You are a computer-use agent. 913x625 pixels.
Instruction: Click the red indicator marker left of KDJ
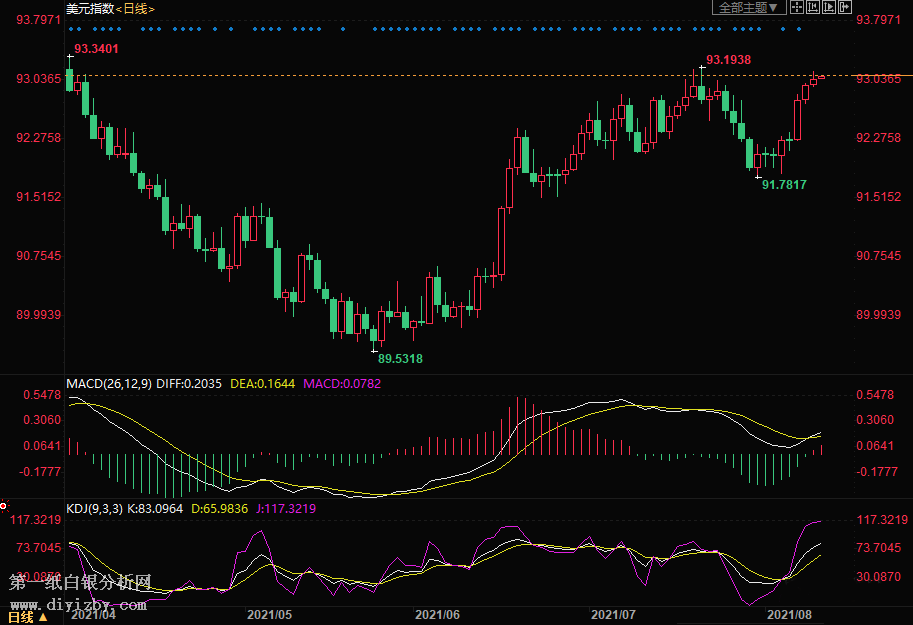click(4, 508)
